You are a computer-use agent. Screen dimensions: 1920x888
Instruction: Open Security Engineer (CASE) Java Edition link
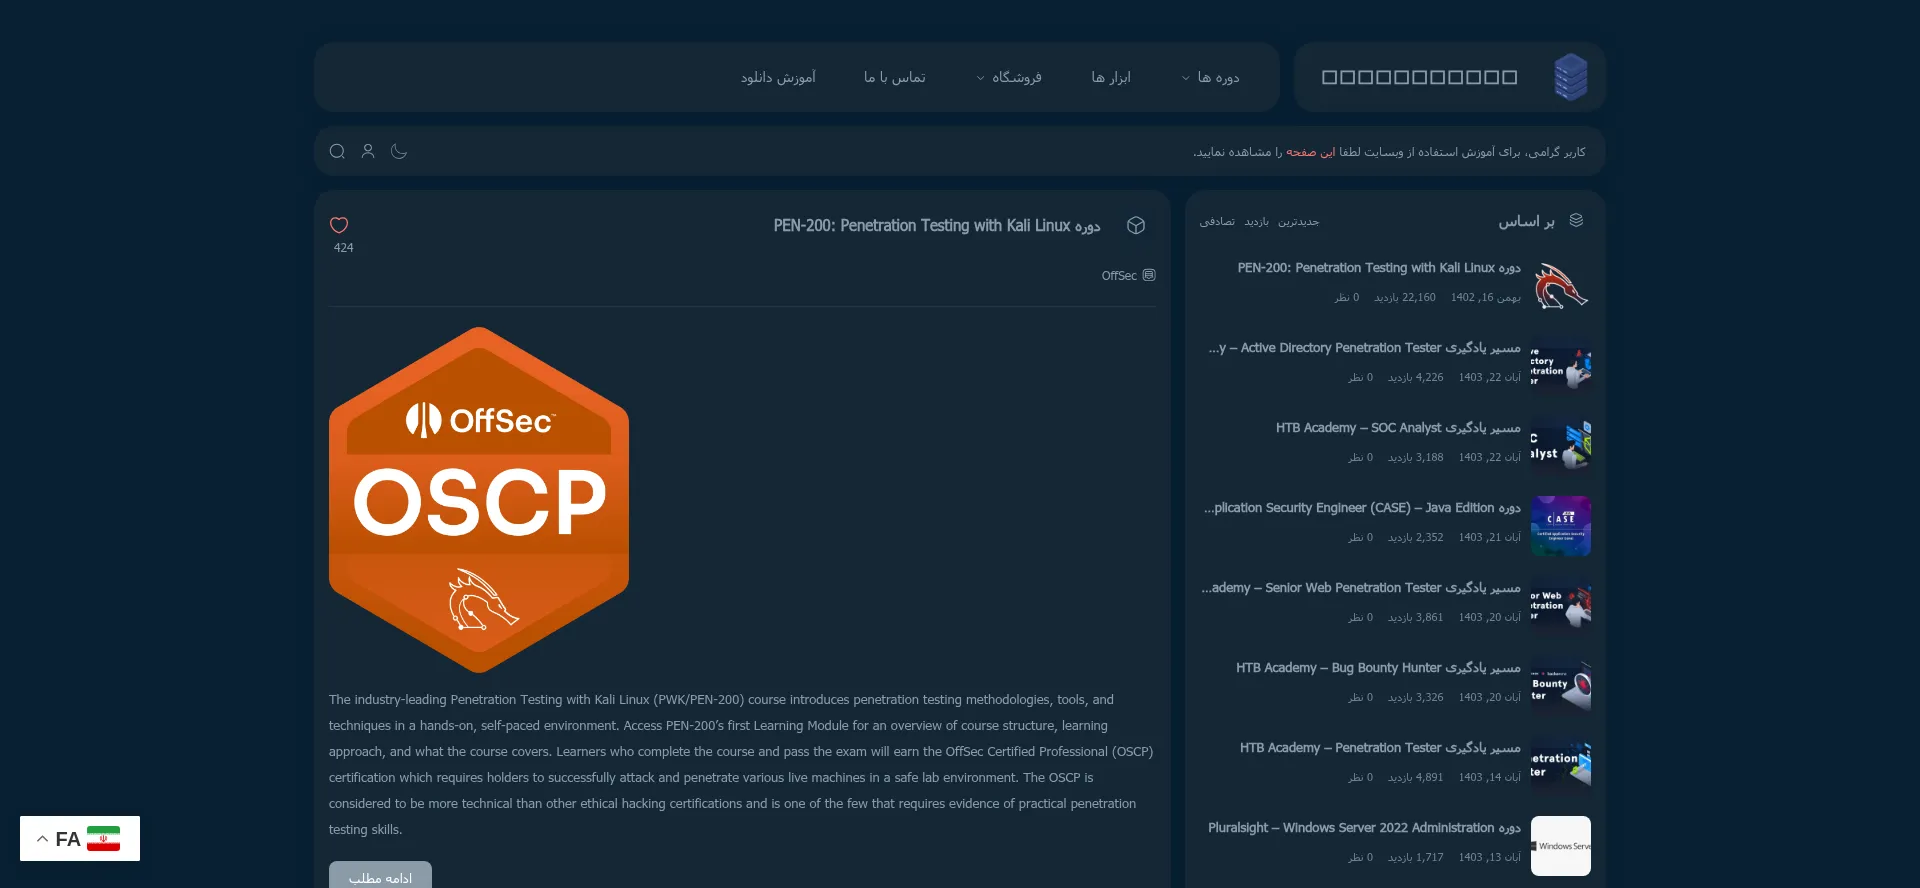[1362, 508]
